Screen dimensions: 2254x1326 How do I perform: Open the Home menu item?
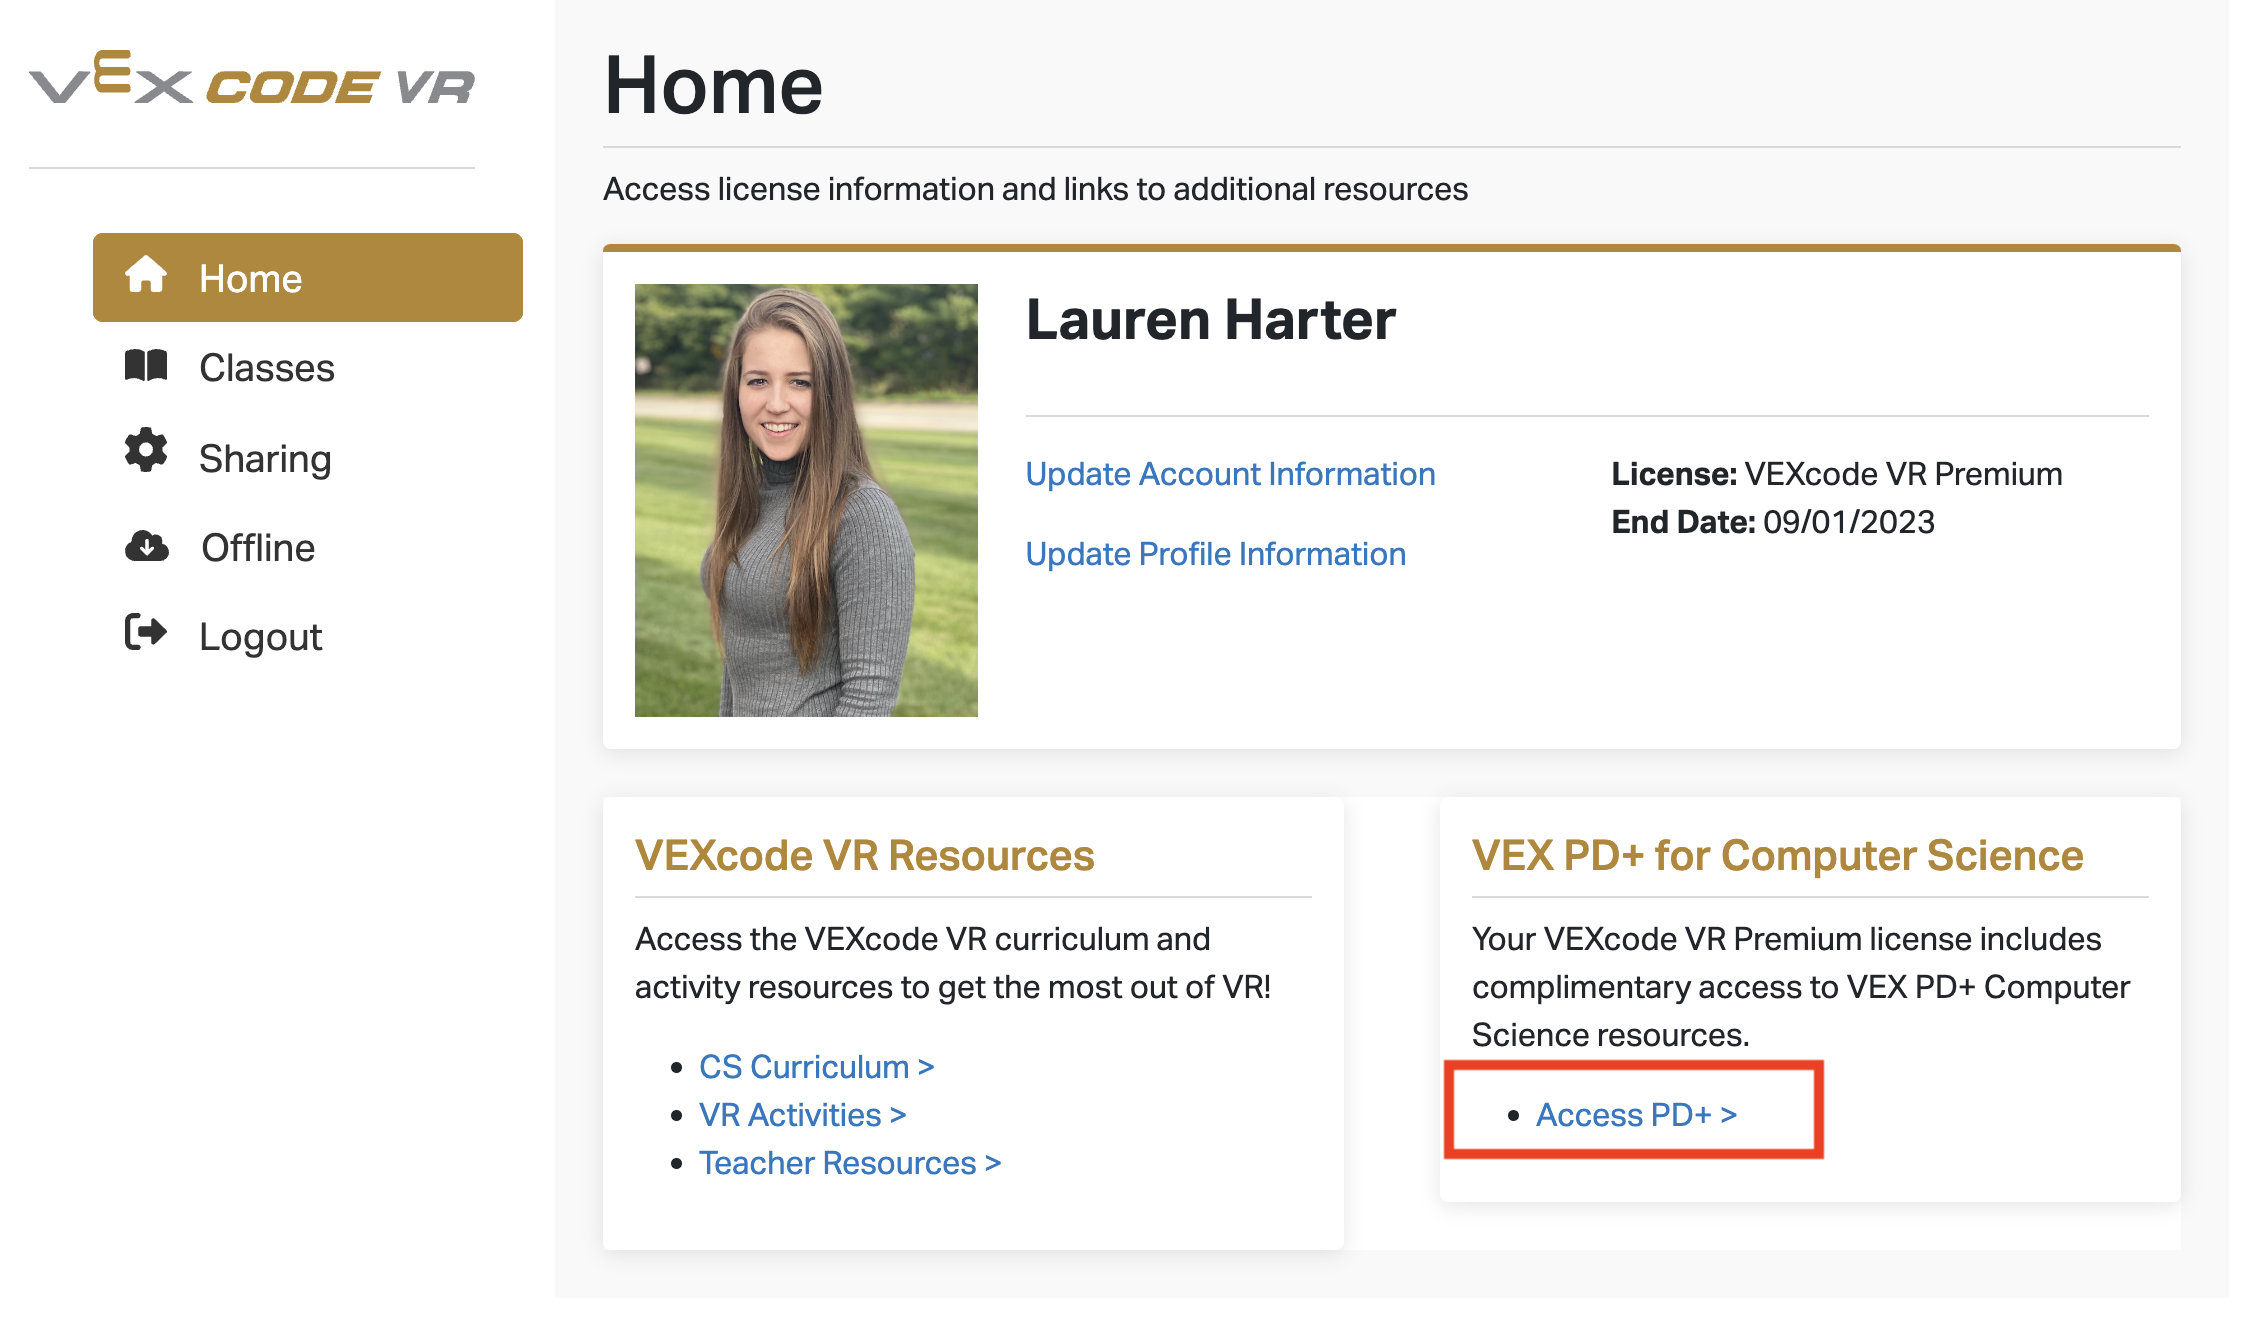pyautogui.click(x=308, y=278)
